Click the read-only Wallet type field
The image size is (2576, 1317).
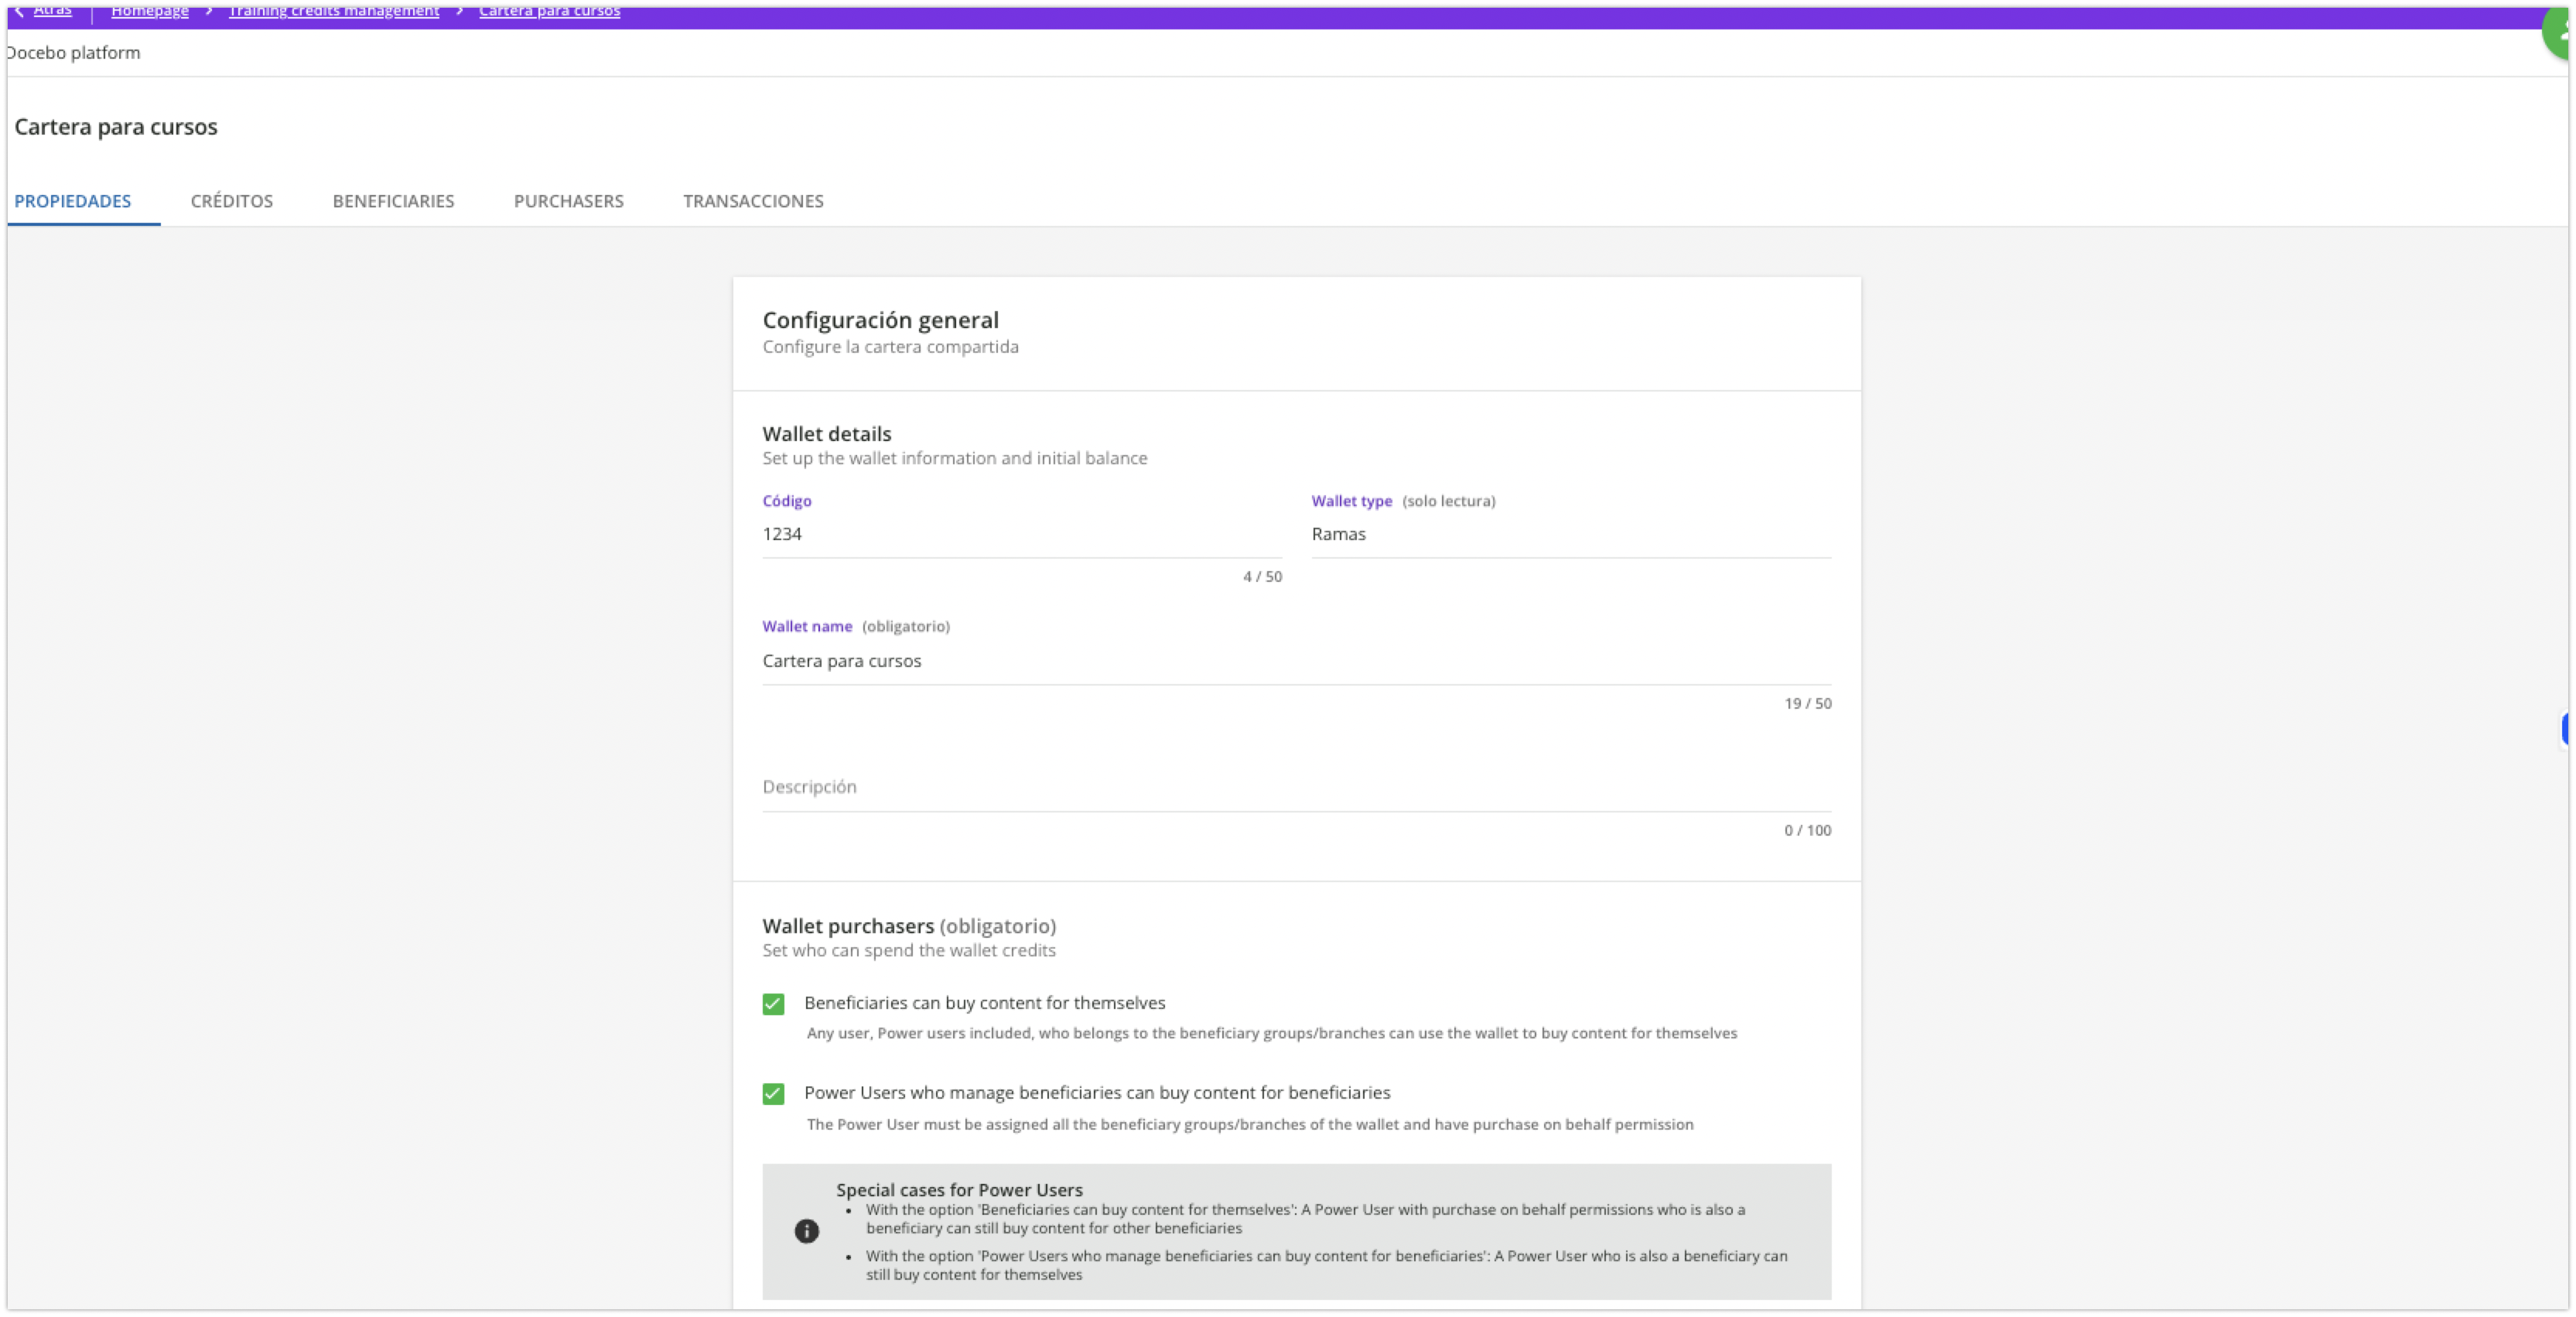(x=1570, y=534)
